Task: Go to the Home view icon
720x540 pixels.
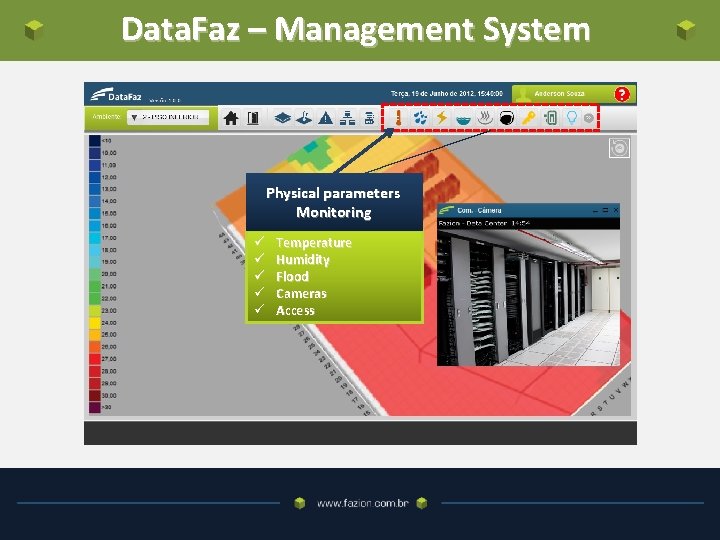Action: point(231,118)
